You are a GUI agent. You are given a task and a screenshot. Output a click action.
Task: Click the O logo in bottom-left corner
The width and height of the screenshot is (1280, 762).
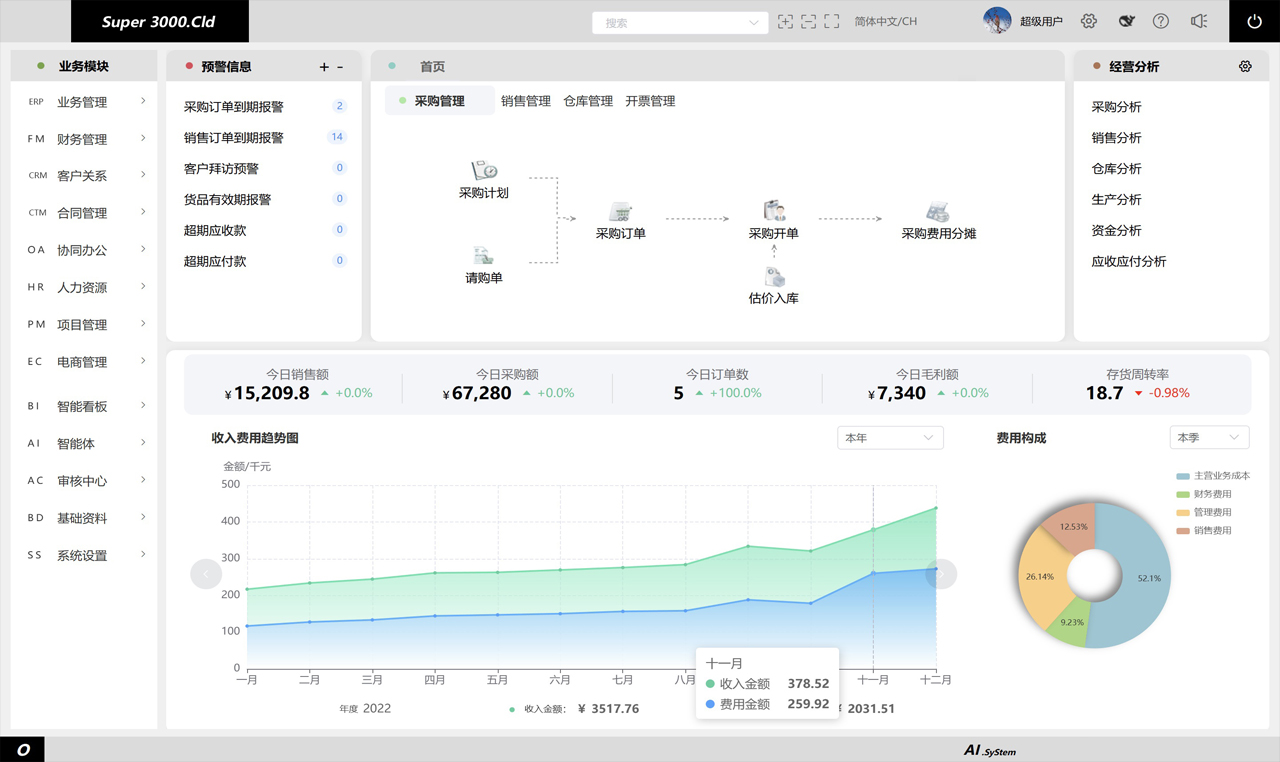pyautogui.click(x=23, y=750)
